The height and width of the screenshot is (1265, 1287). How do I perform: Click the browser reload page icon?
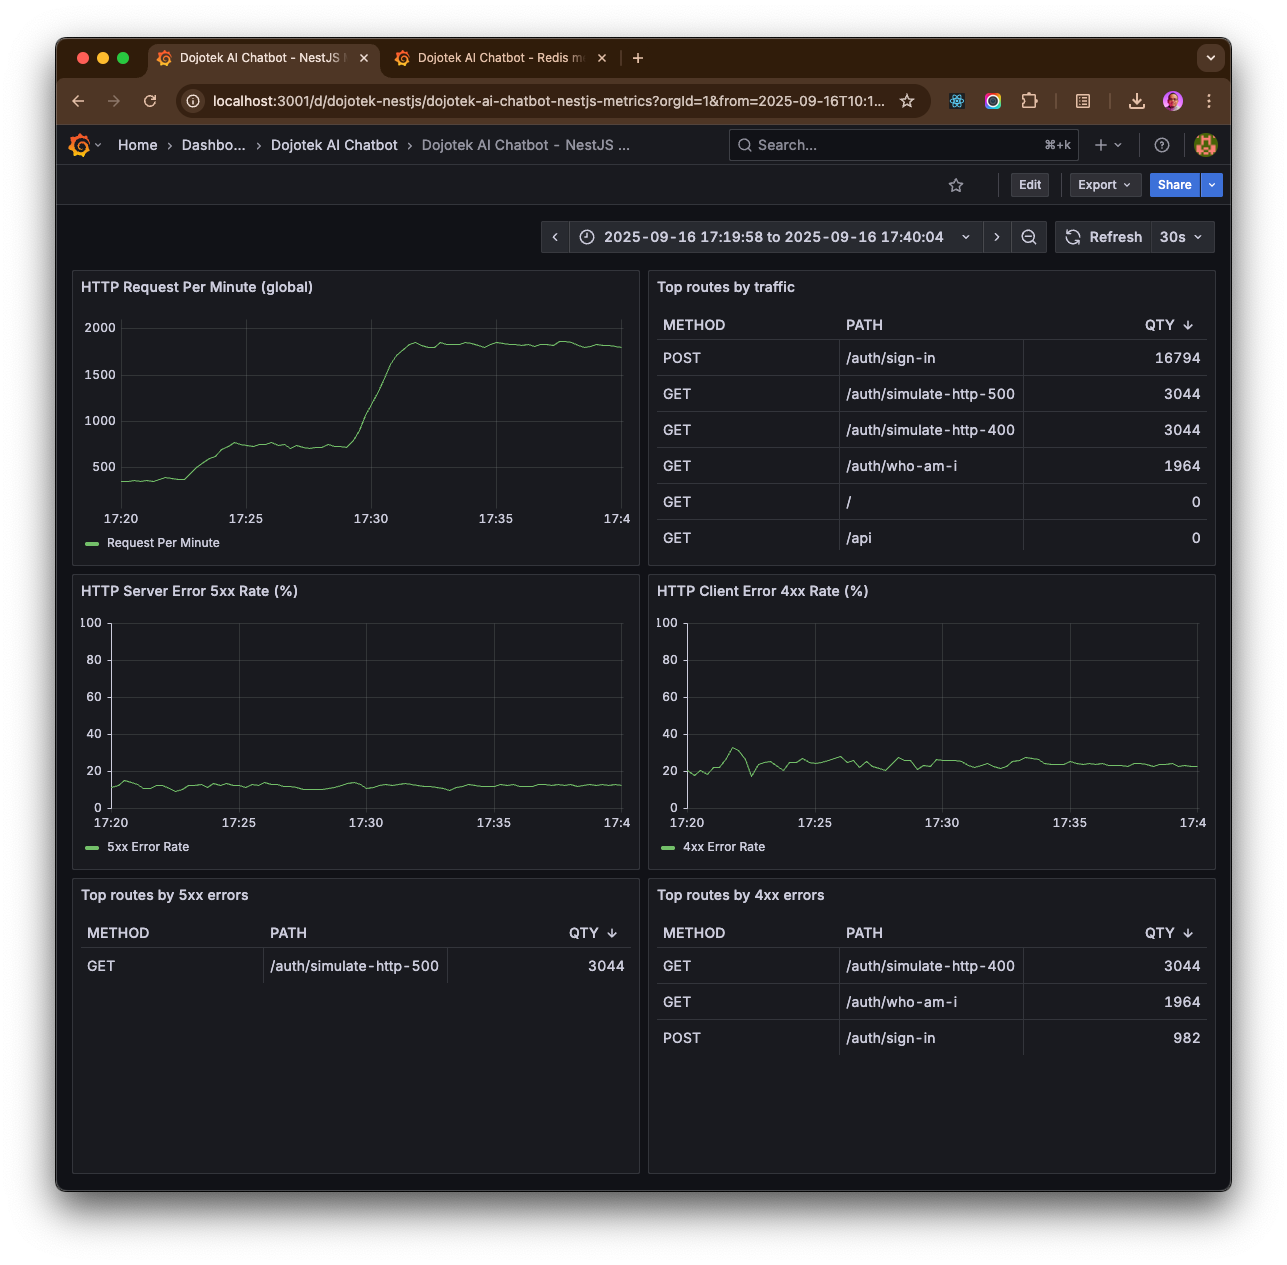150,101
